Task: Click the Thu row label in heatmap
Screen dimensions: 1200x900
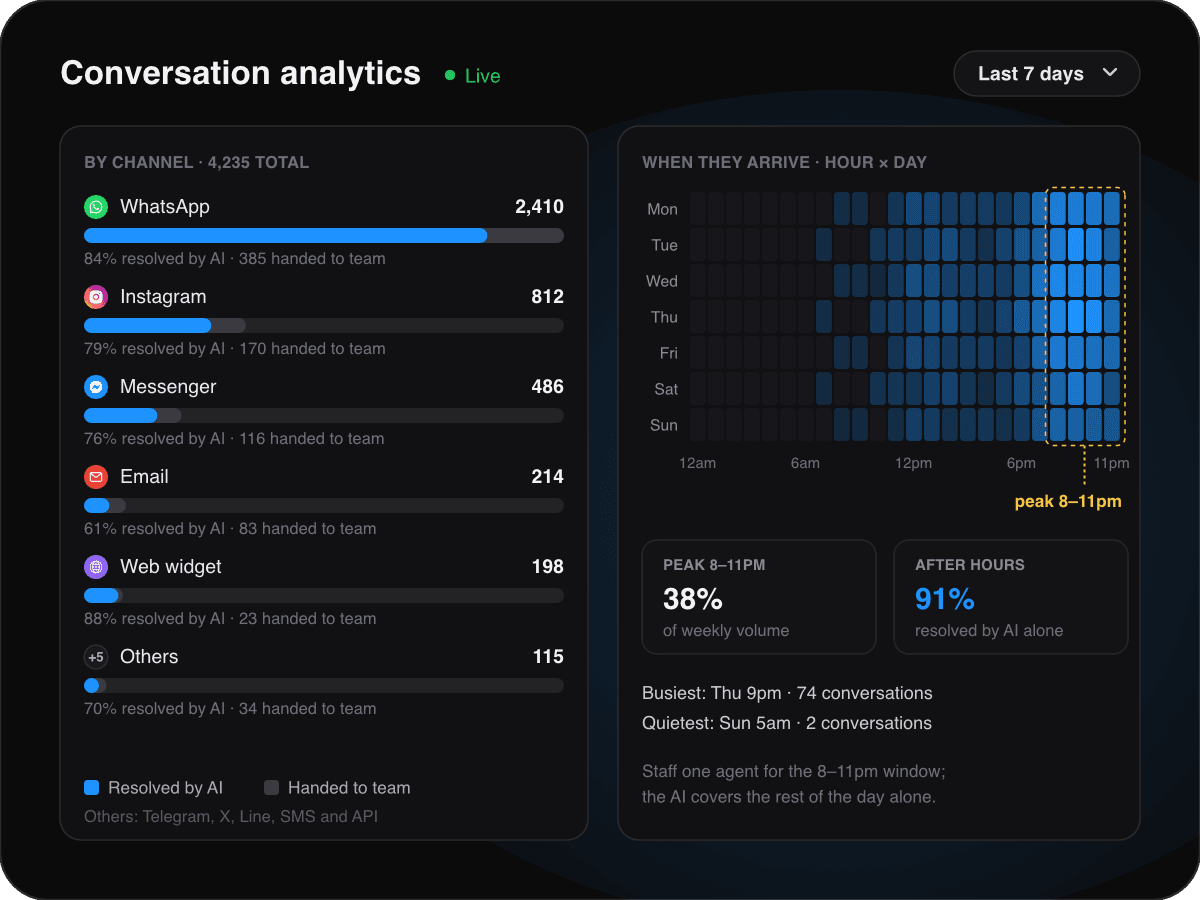Action: click(x=664, y=317)
